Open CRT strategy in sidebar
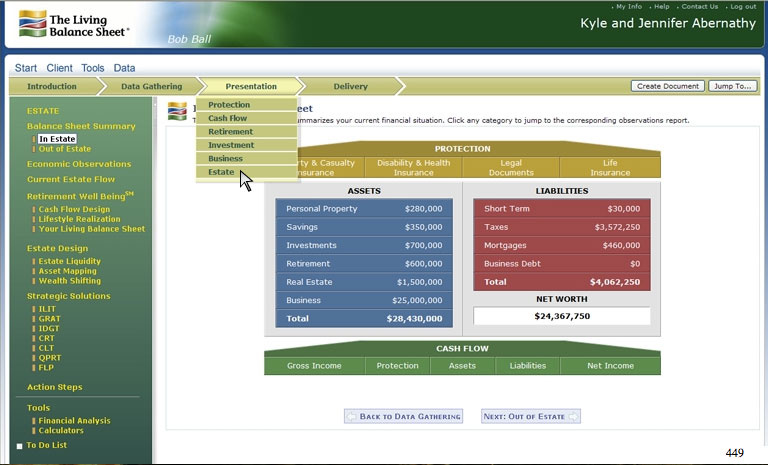The image size is (768, 465). click(x=47, y=339)
